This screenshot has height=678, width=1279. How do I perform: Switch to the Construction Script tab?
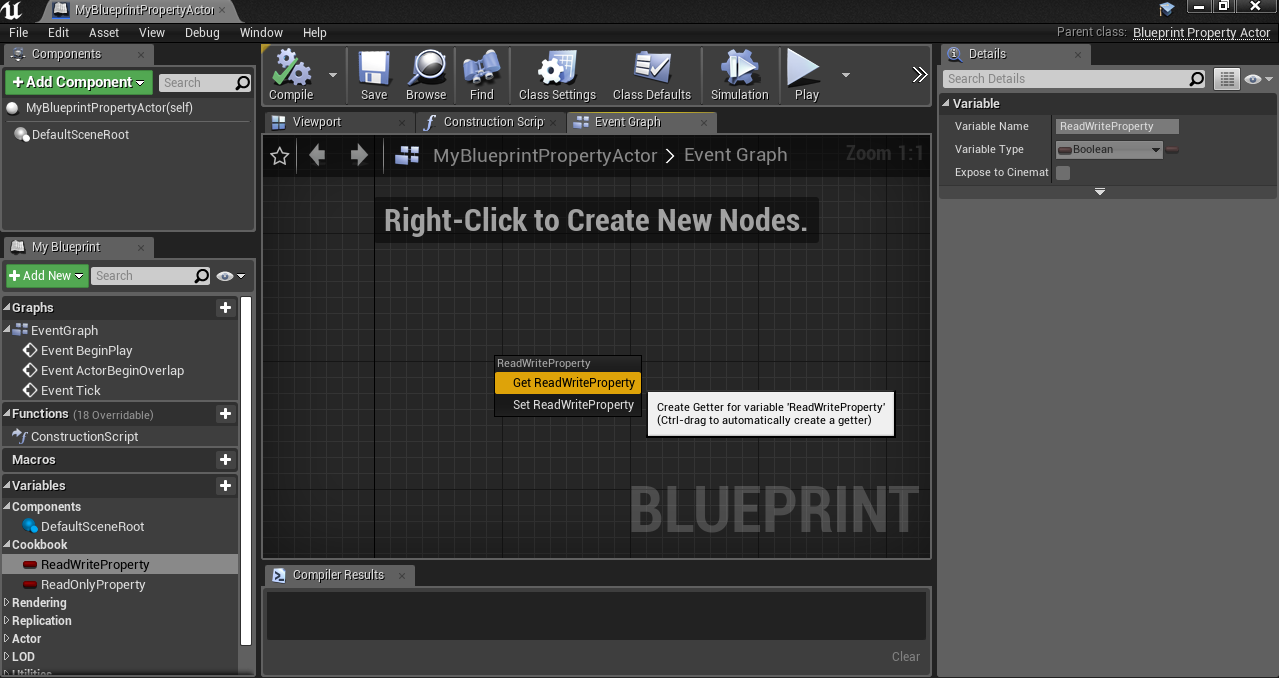[x=493, y=122]
